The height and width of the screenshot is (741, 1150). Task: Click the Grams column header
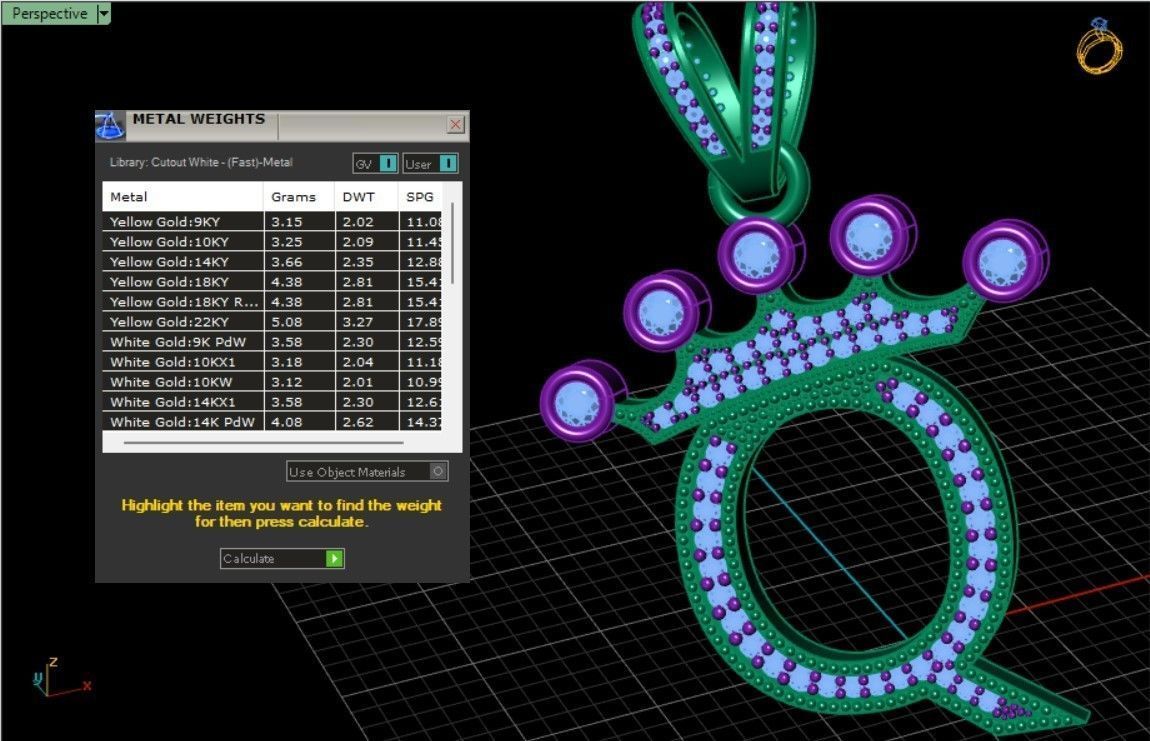[x=298, y=197]
